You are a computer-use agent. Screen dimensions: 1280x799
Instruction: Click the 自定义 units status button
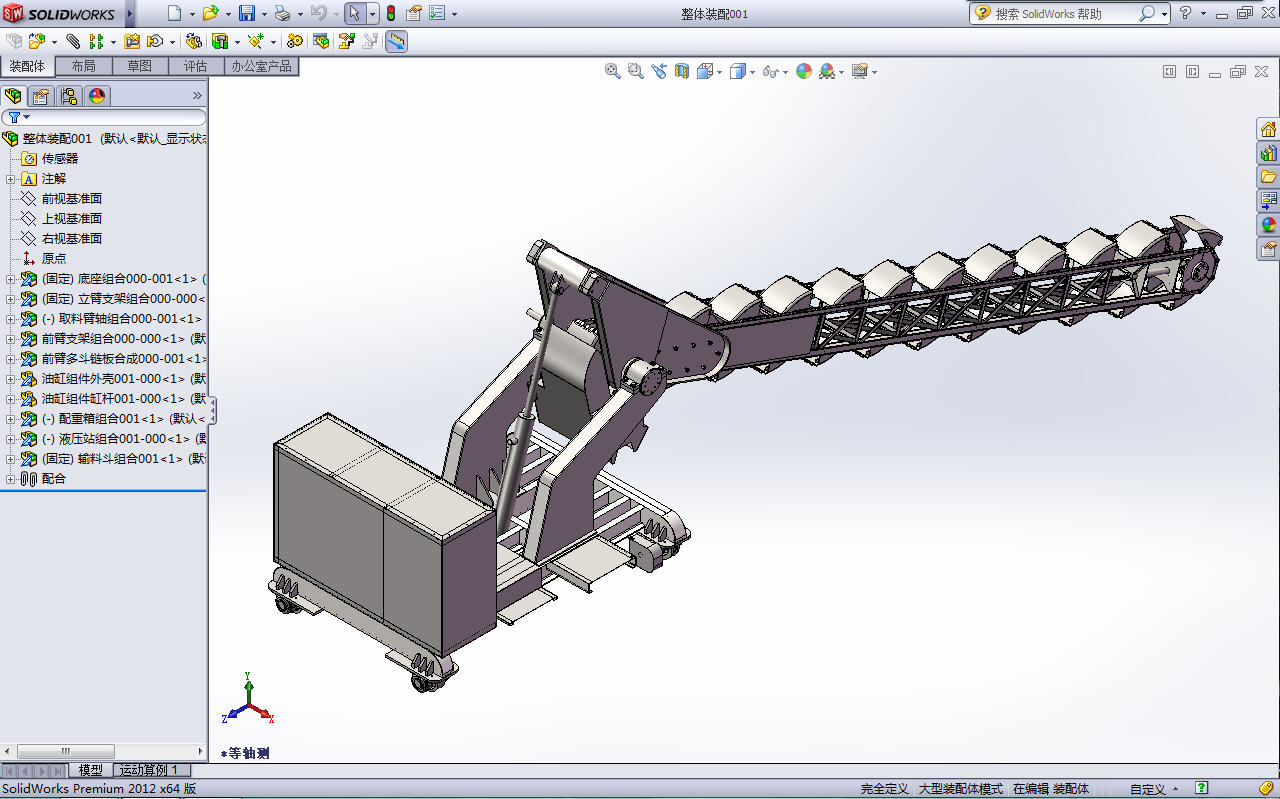(x=1148, y=789)
